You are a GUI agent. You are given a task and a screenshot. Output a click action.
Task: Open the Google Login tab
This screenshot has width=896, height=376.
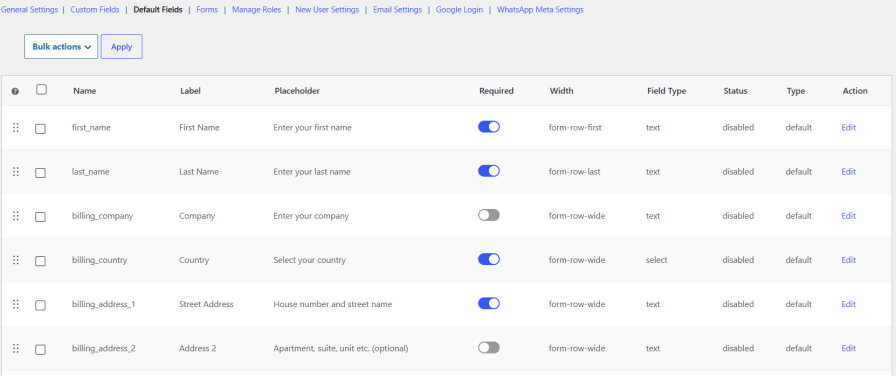click(x=459, y=10)
